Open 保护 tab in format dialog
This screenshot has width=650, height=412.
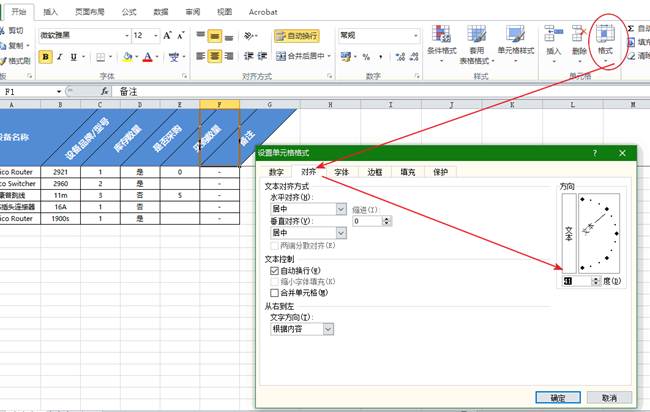click(440, 172)
